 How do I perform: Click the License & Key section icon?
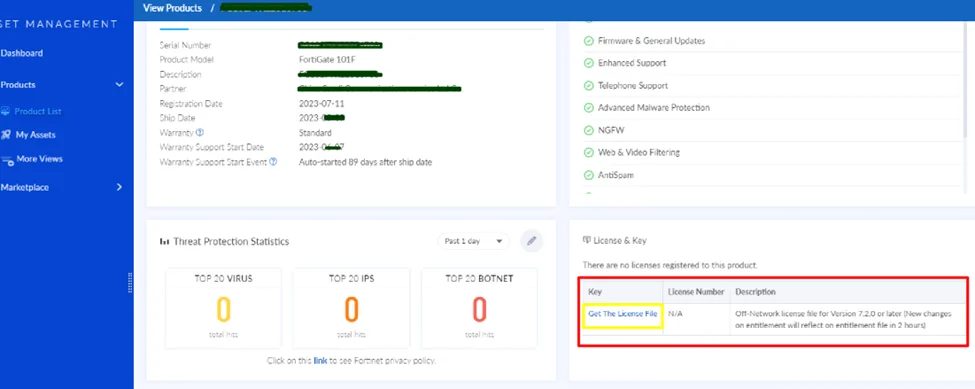point(586,240)
